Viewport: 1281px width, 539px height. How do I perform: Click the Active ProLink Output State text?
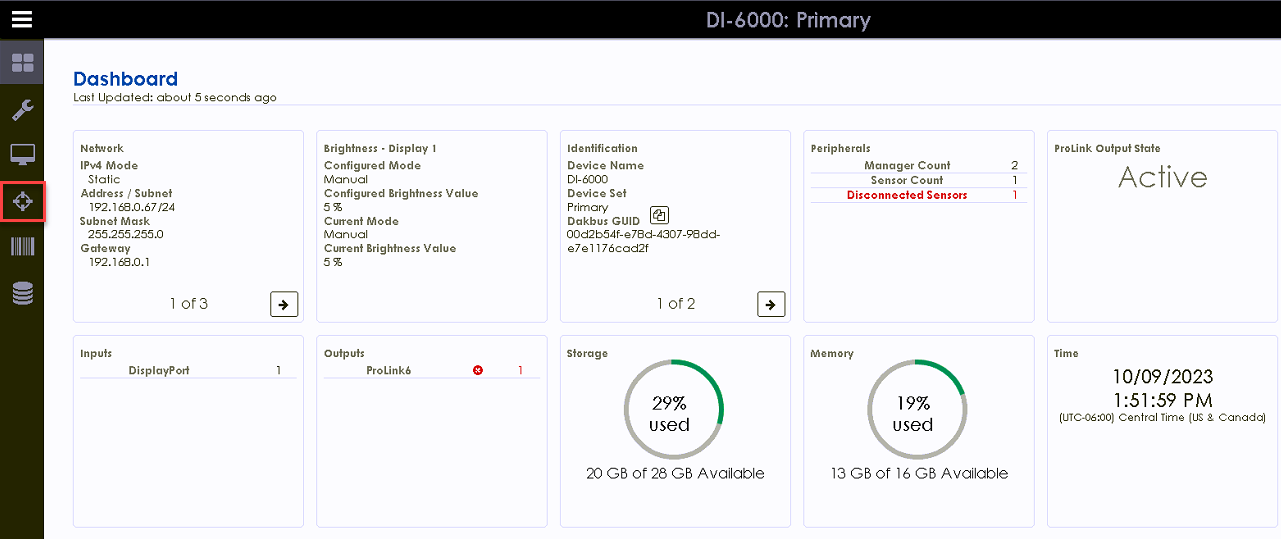coord(1162,178)
